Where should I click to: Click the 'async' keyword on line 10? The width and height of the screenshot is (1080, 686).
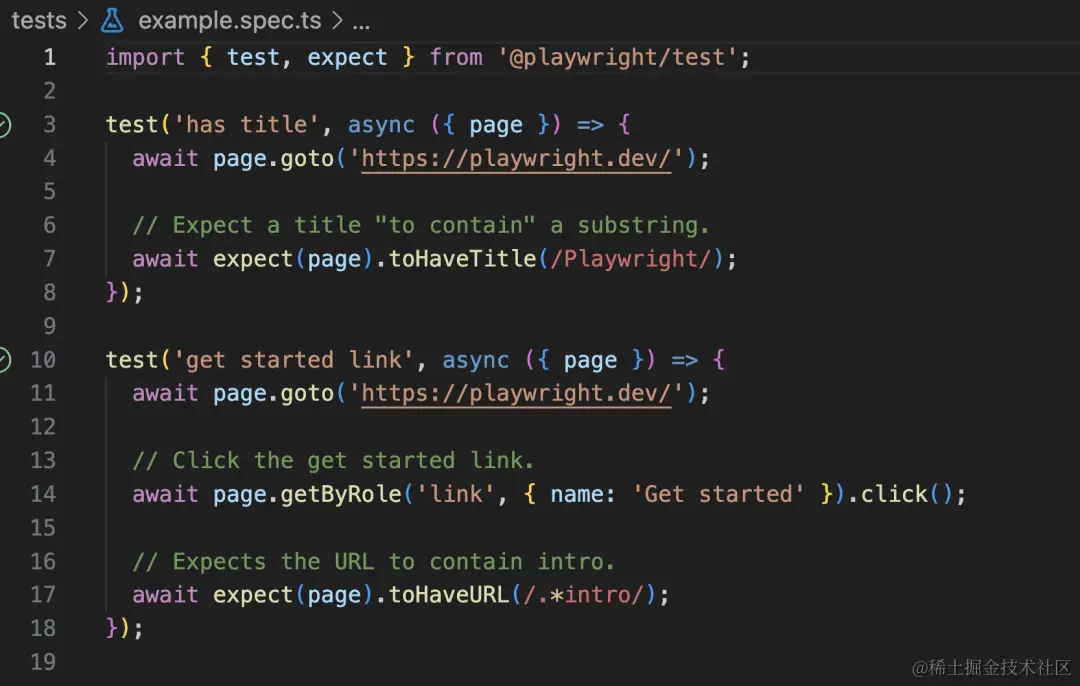475,360
